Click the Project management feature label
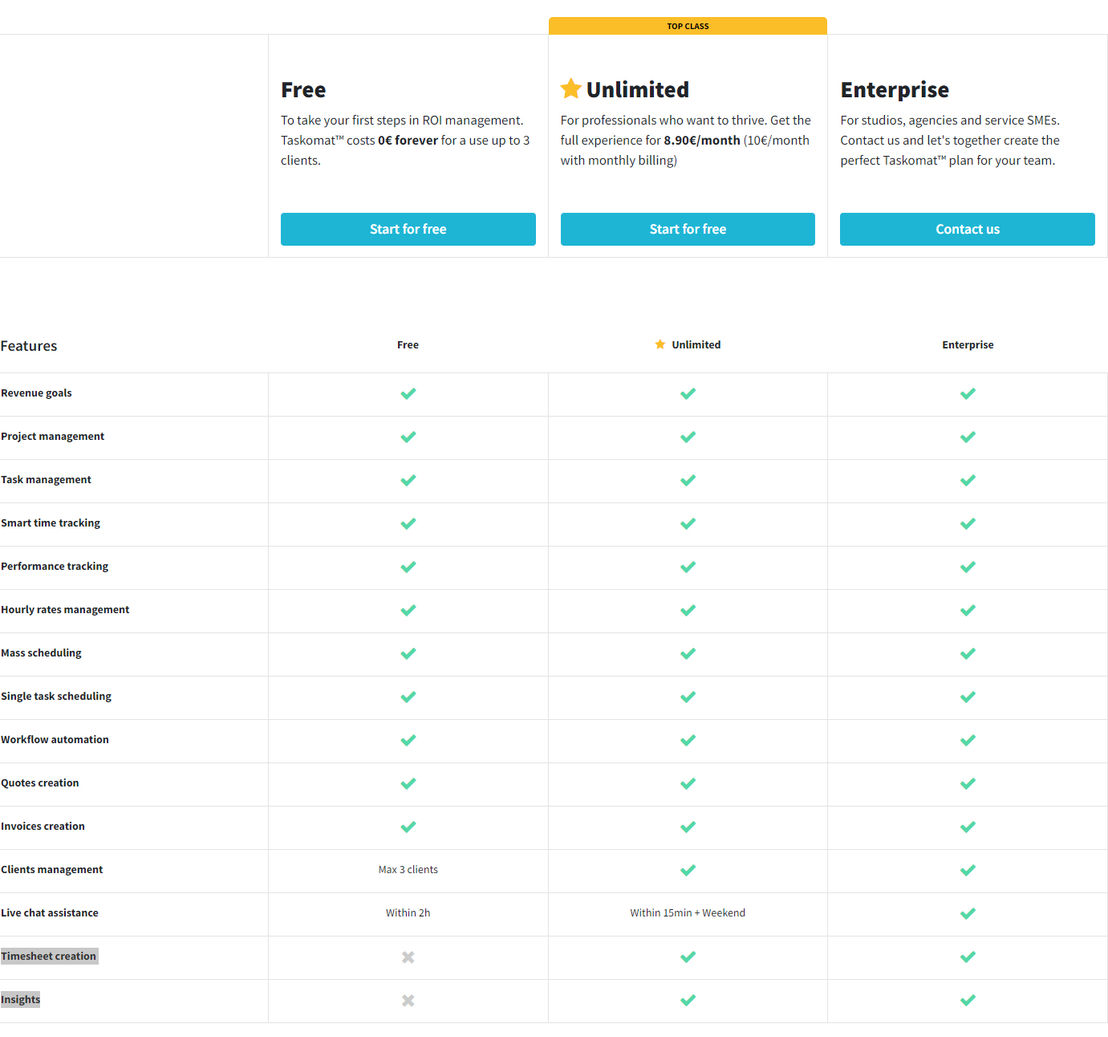Viewport: 1108px width, 1037px height. 52,437
